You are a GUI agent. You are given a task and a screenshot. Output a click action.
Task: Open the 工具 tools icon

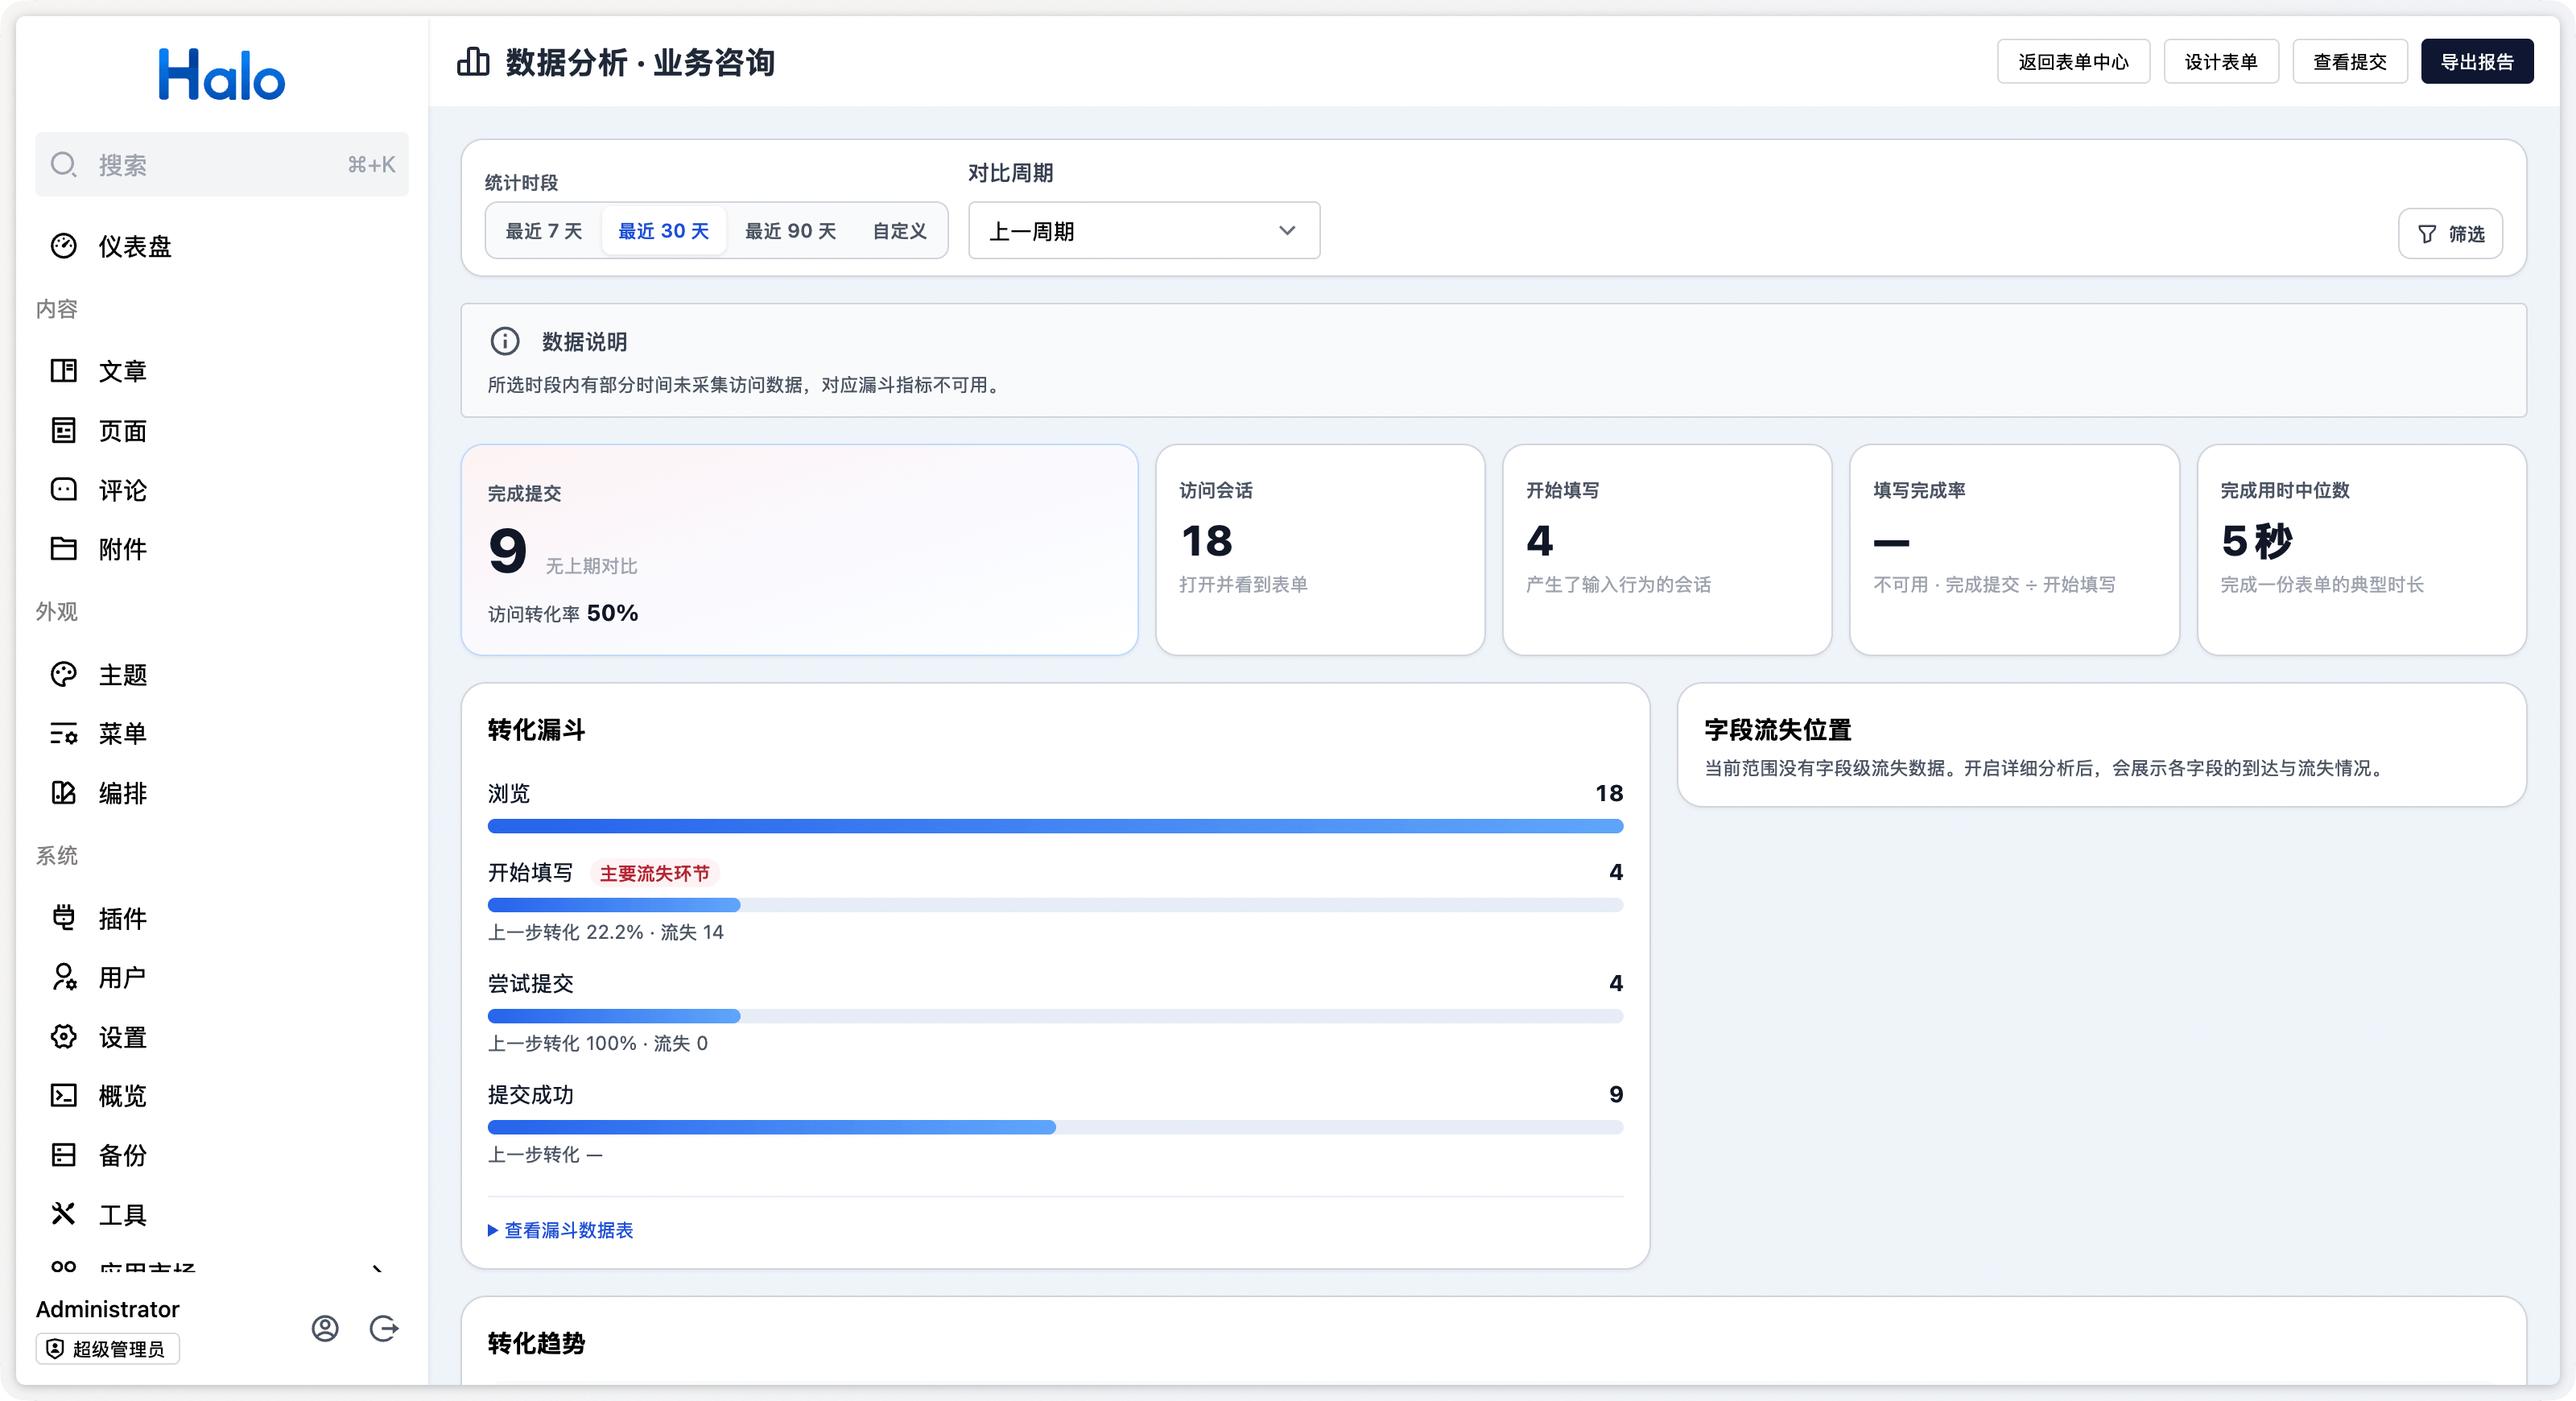point(63,1214)
